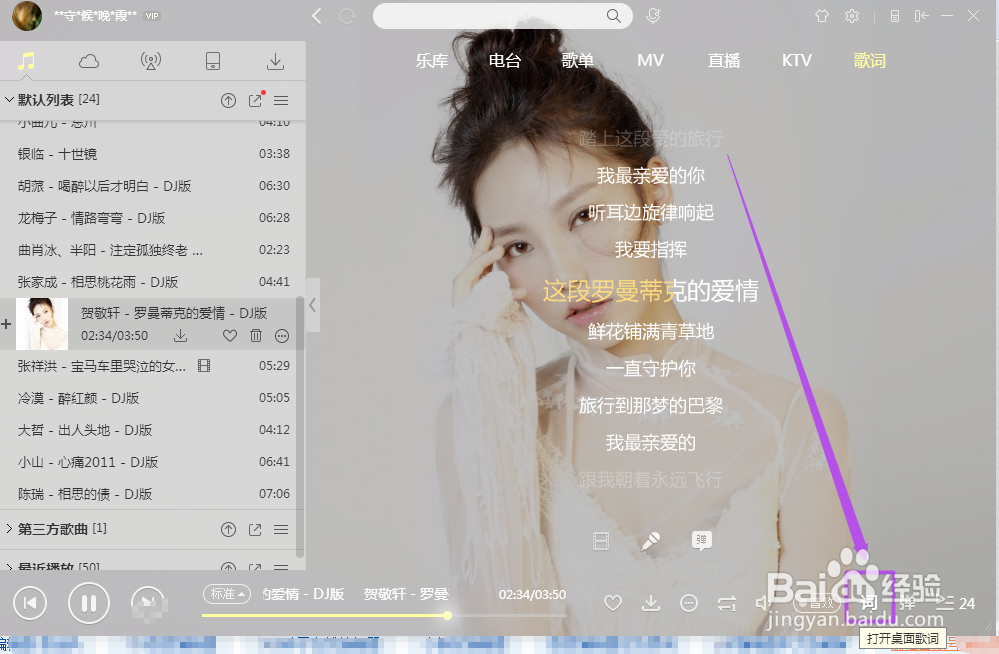Image resolution: width=999 pixels, height=654 pixels.
Task: Click the refresh icon beside the search box
Action: coord(347,16)
